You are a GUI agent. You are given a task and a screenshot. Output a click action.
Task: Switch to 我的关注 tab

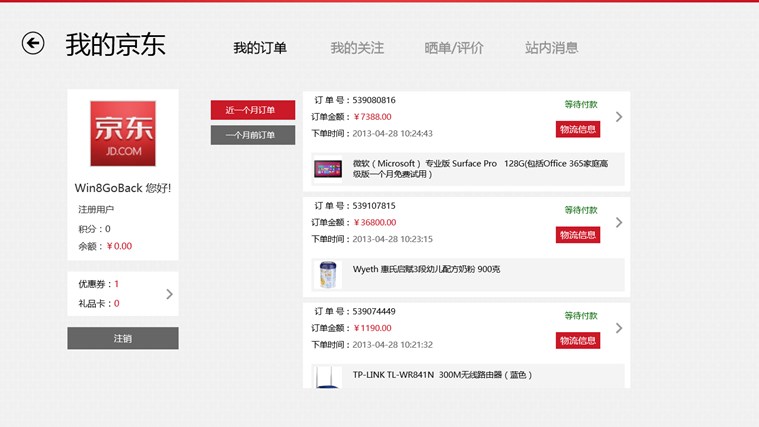tap(357, 48)
